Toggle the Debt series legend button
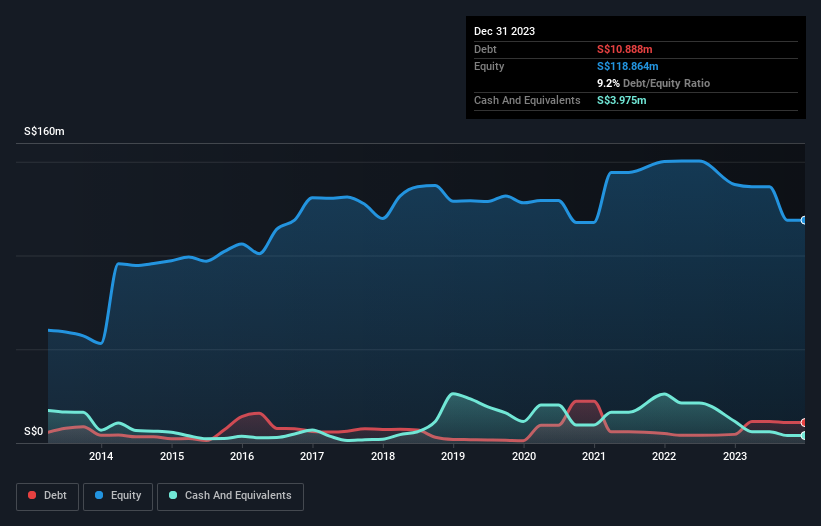Screen dimensions: 821x526 coord(45,495)
